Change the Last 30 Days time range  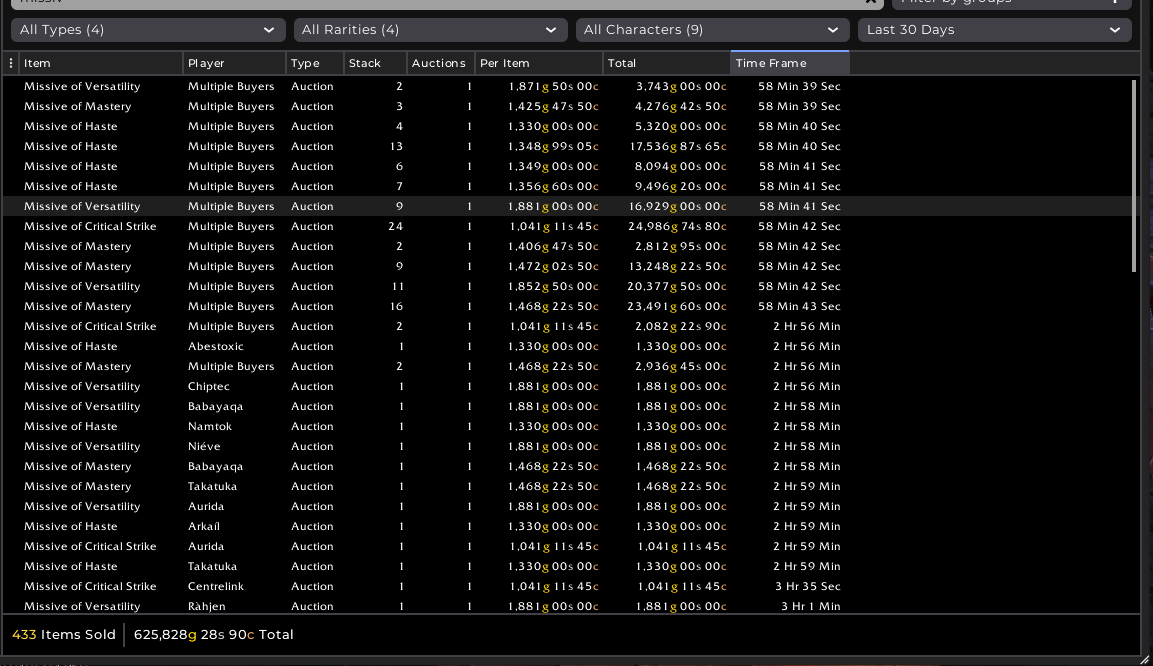994,30
